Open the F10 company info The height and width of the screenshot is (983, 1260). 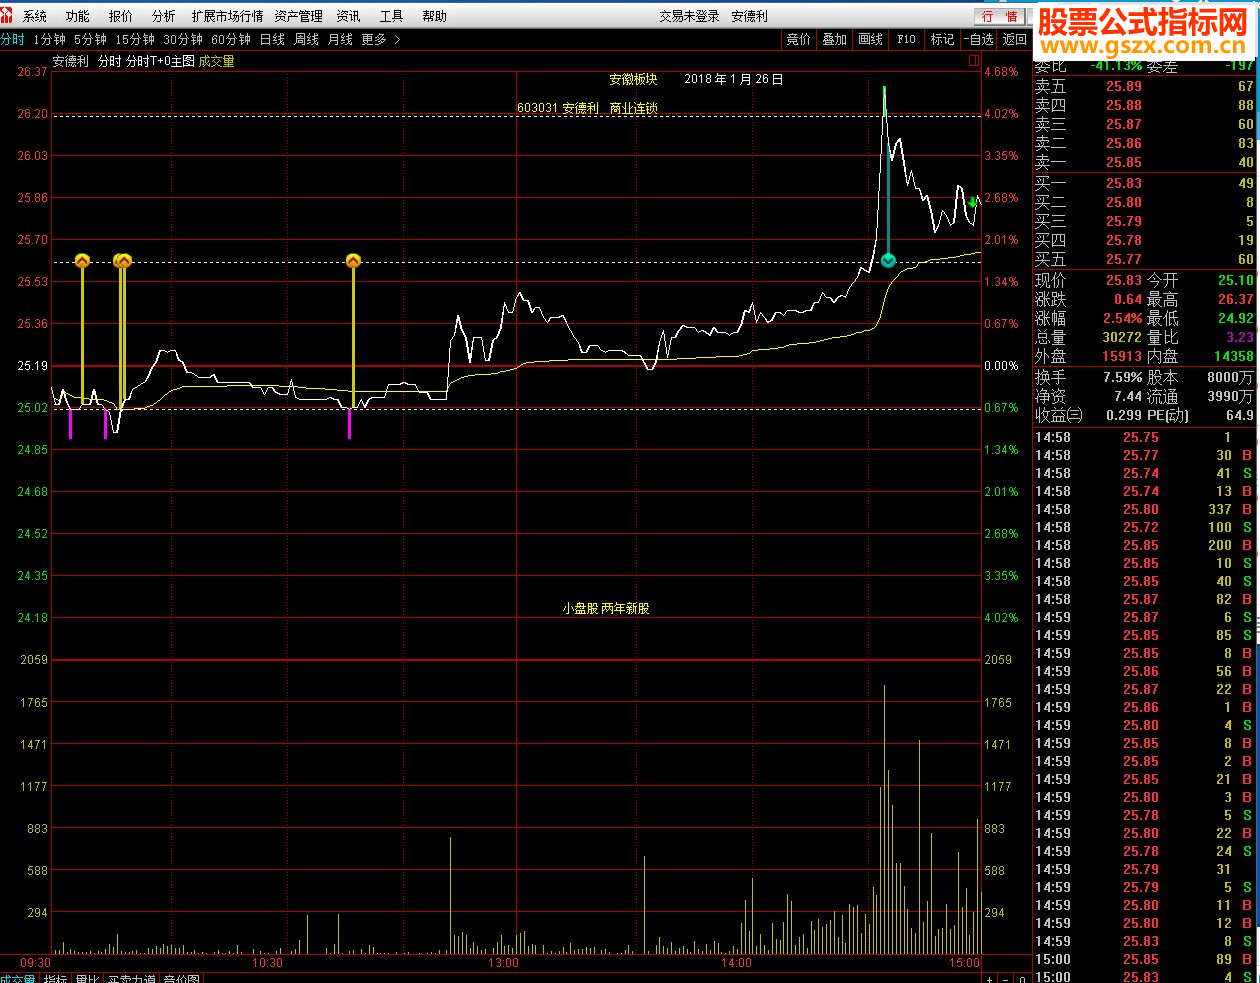(907, 39)
